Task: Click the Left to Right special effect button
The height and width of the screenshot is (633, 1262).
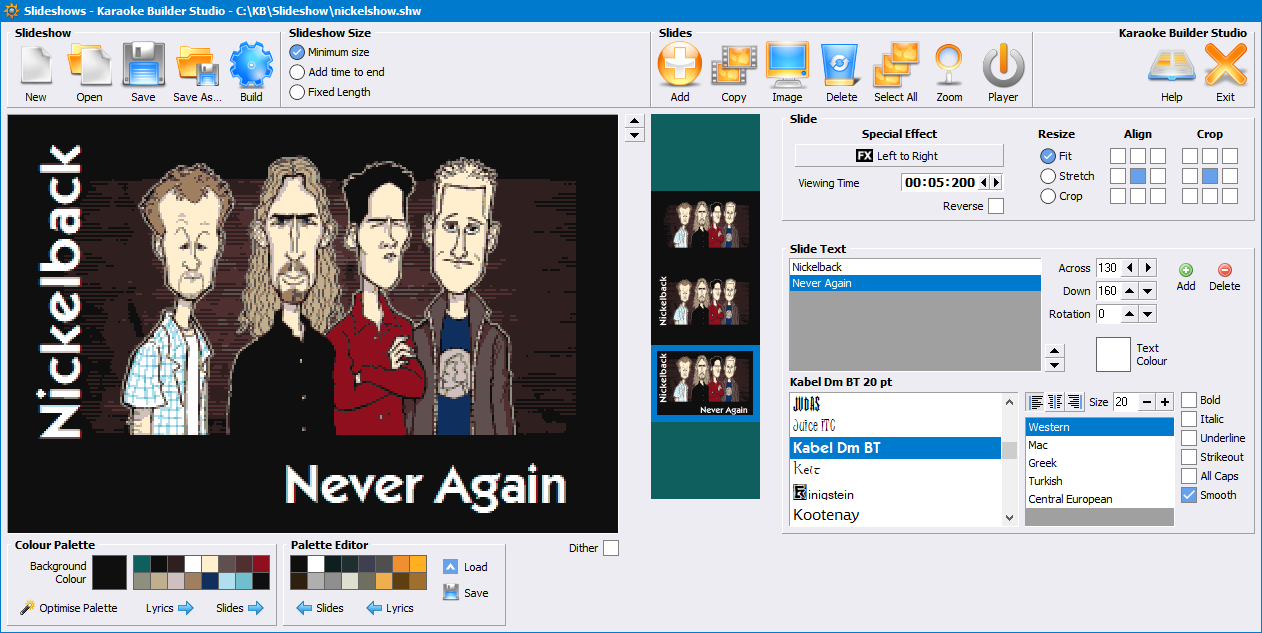Action: point(899,156)
